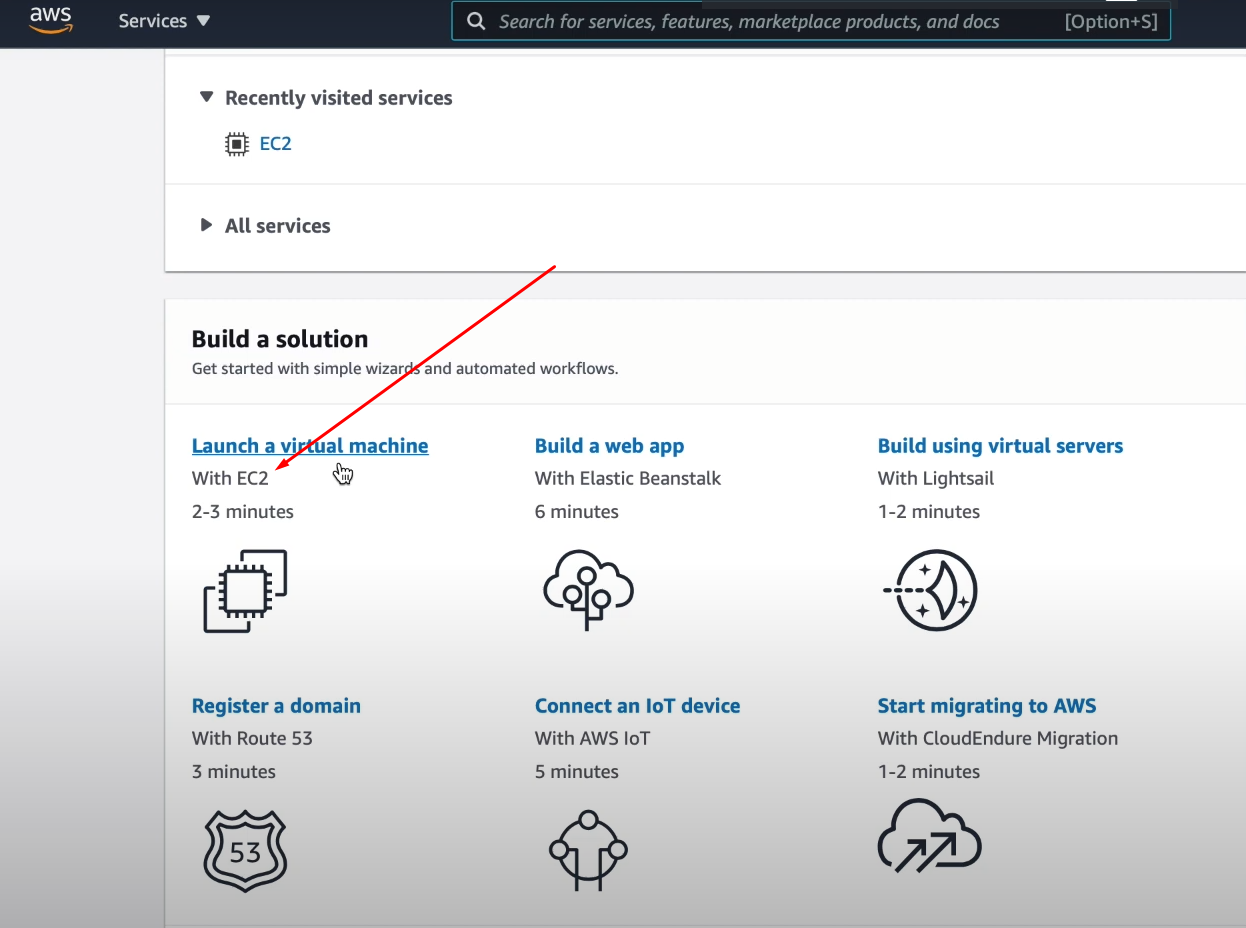Click the With EC2 text
This screenshot has height=928, width=1246.
[x=230, y=478]
